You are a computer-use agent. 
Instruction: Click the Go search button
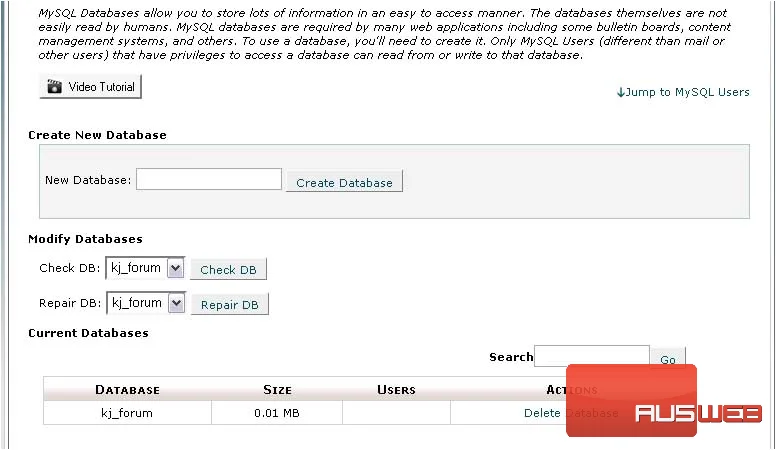click(668, 358)
